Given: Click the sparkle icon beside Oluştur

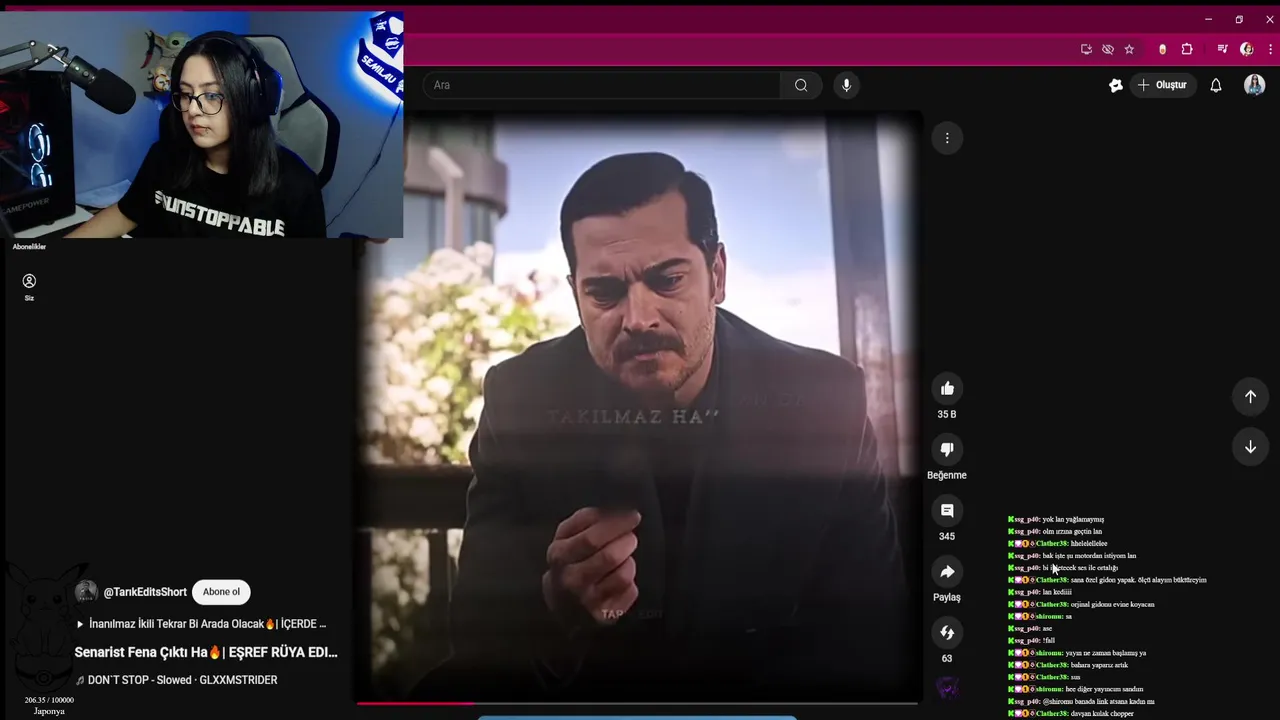Looking at the screenshot, I should [1116, 85].
